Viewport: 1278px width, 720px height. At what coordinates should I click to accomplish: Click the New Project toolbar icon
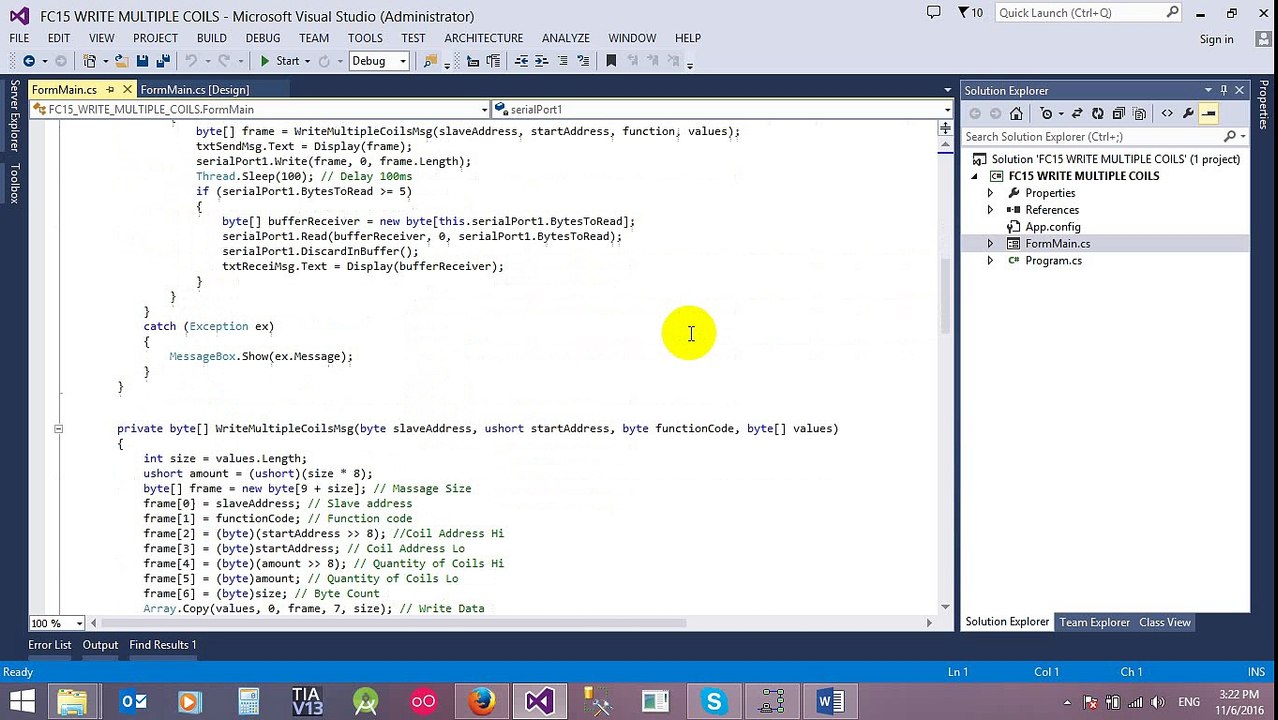[x=90, y=61]
